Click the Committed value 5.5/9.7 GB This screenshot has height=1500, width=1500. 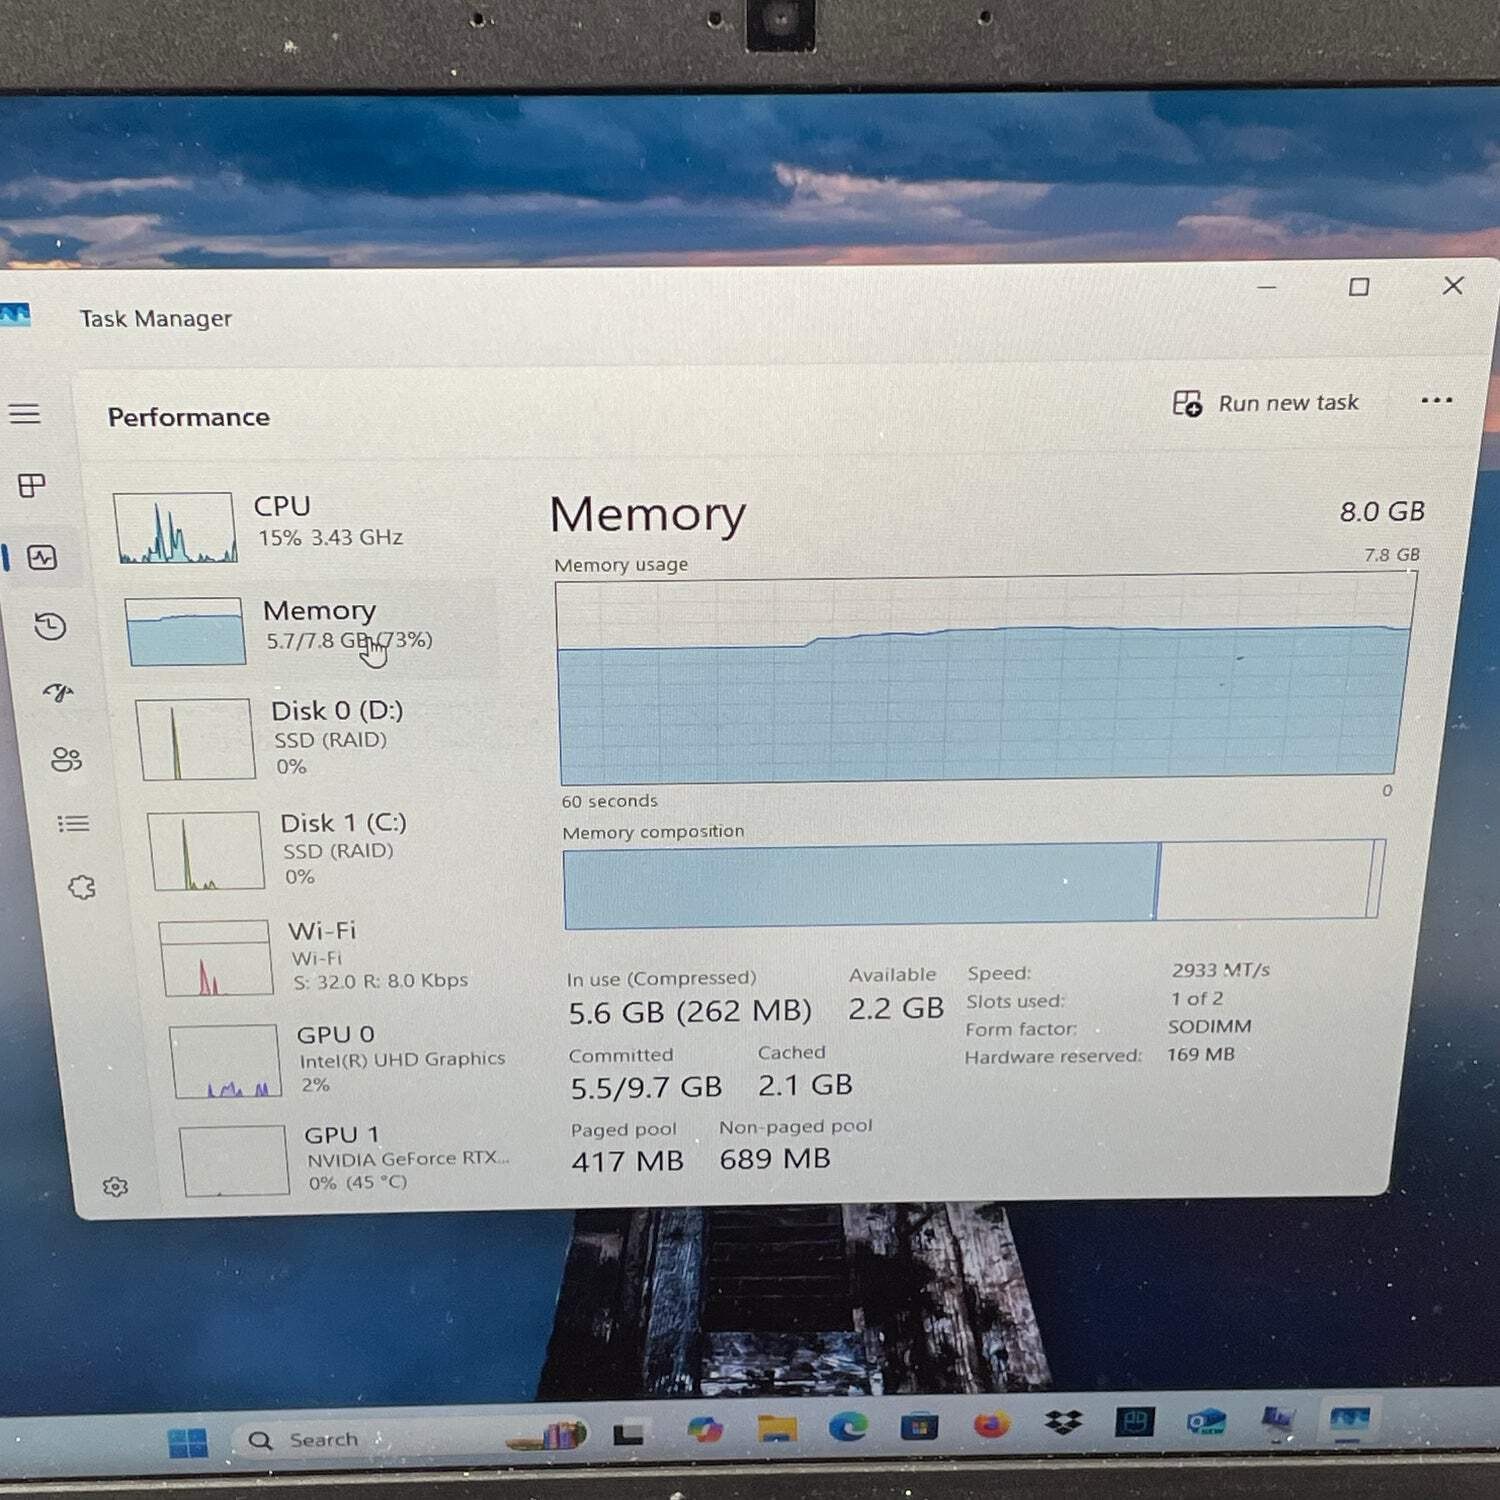pos(646,1087)
